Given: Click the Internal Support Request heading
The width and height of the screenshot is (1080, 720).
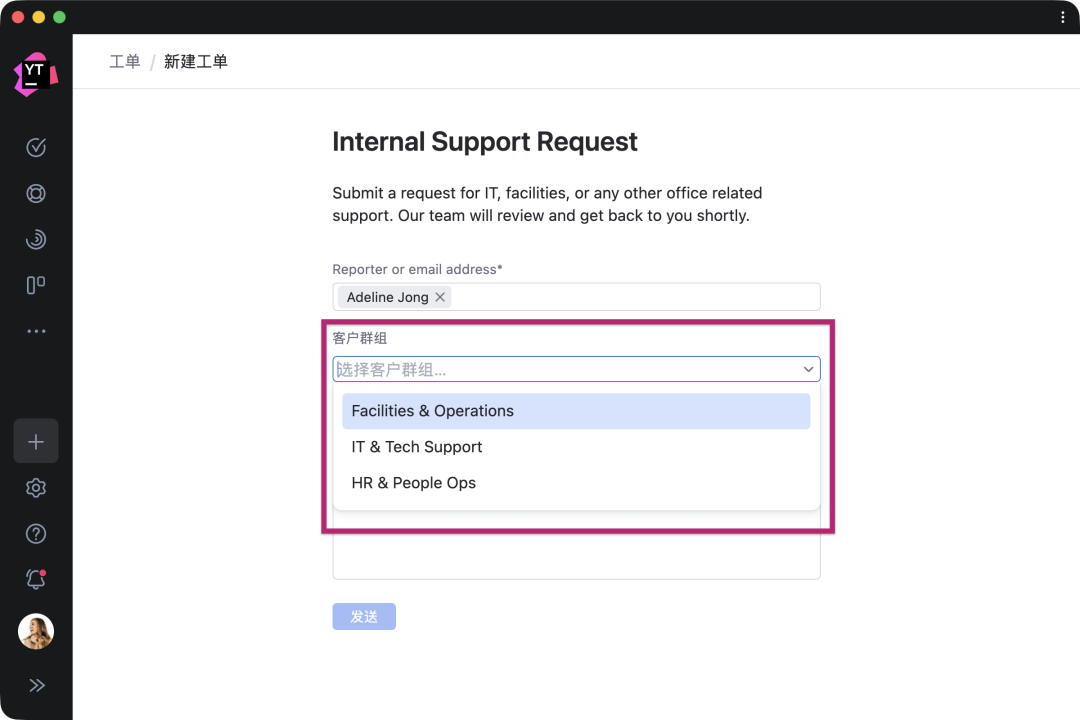Looking at the screenshot, I should pyautogui.click(x=485, y=142).
